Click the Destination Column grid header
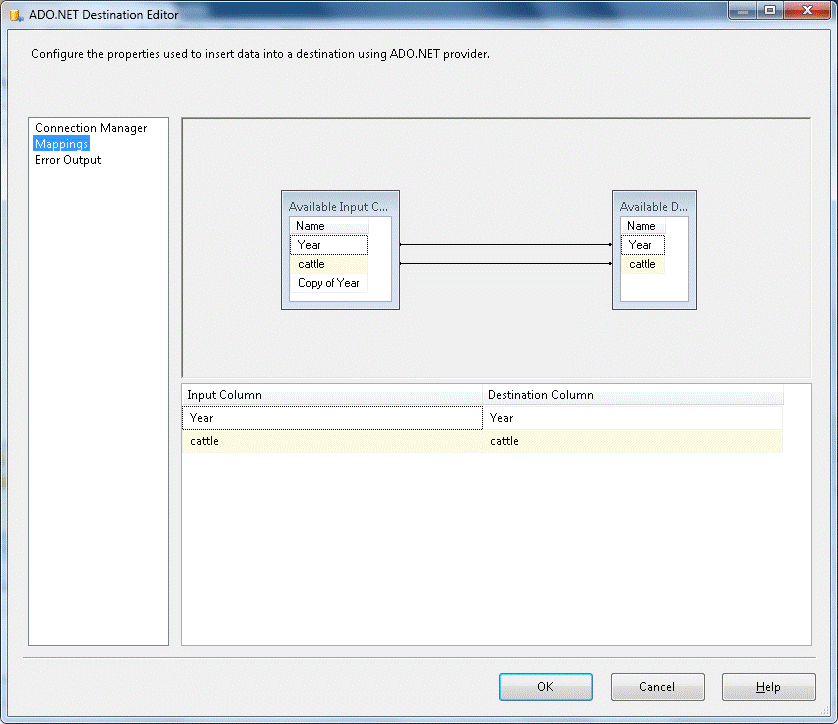838x724 pixels. 633,395
